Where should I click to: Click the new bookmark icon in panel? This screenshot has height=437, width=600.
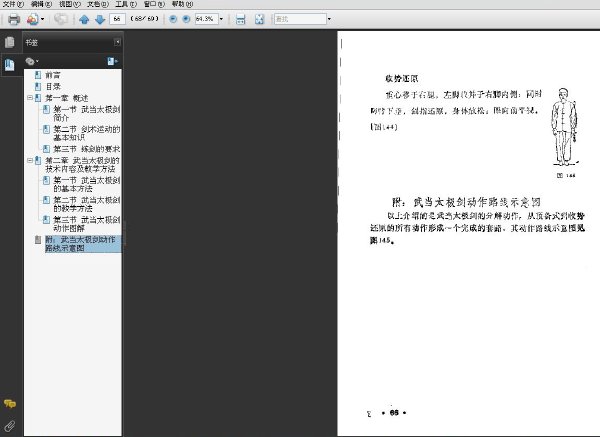pos(112,61)
